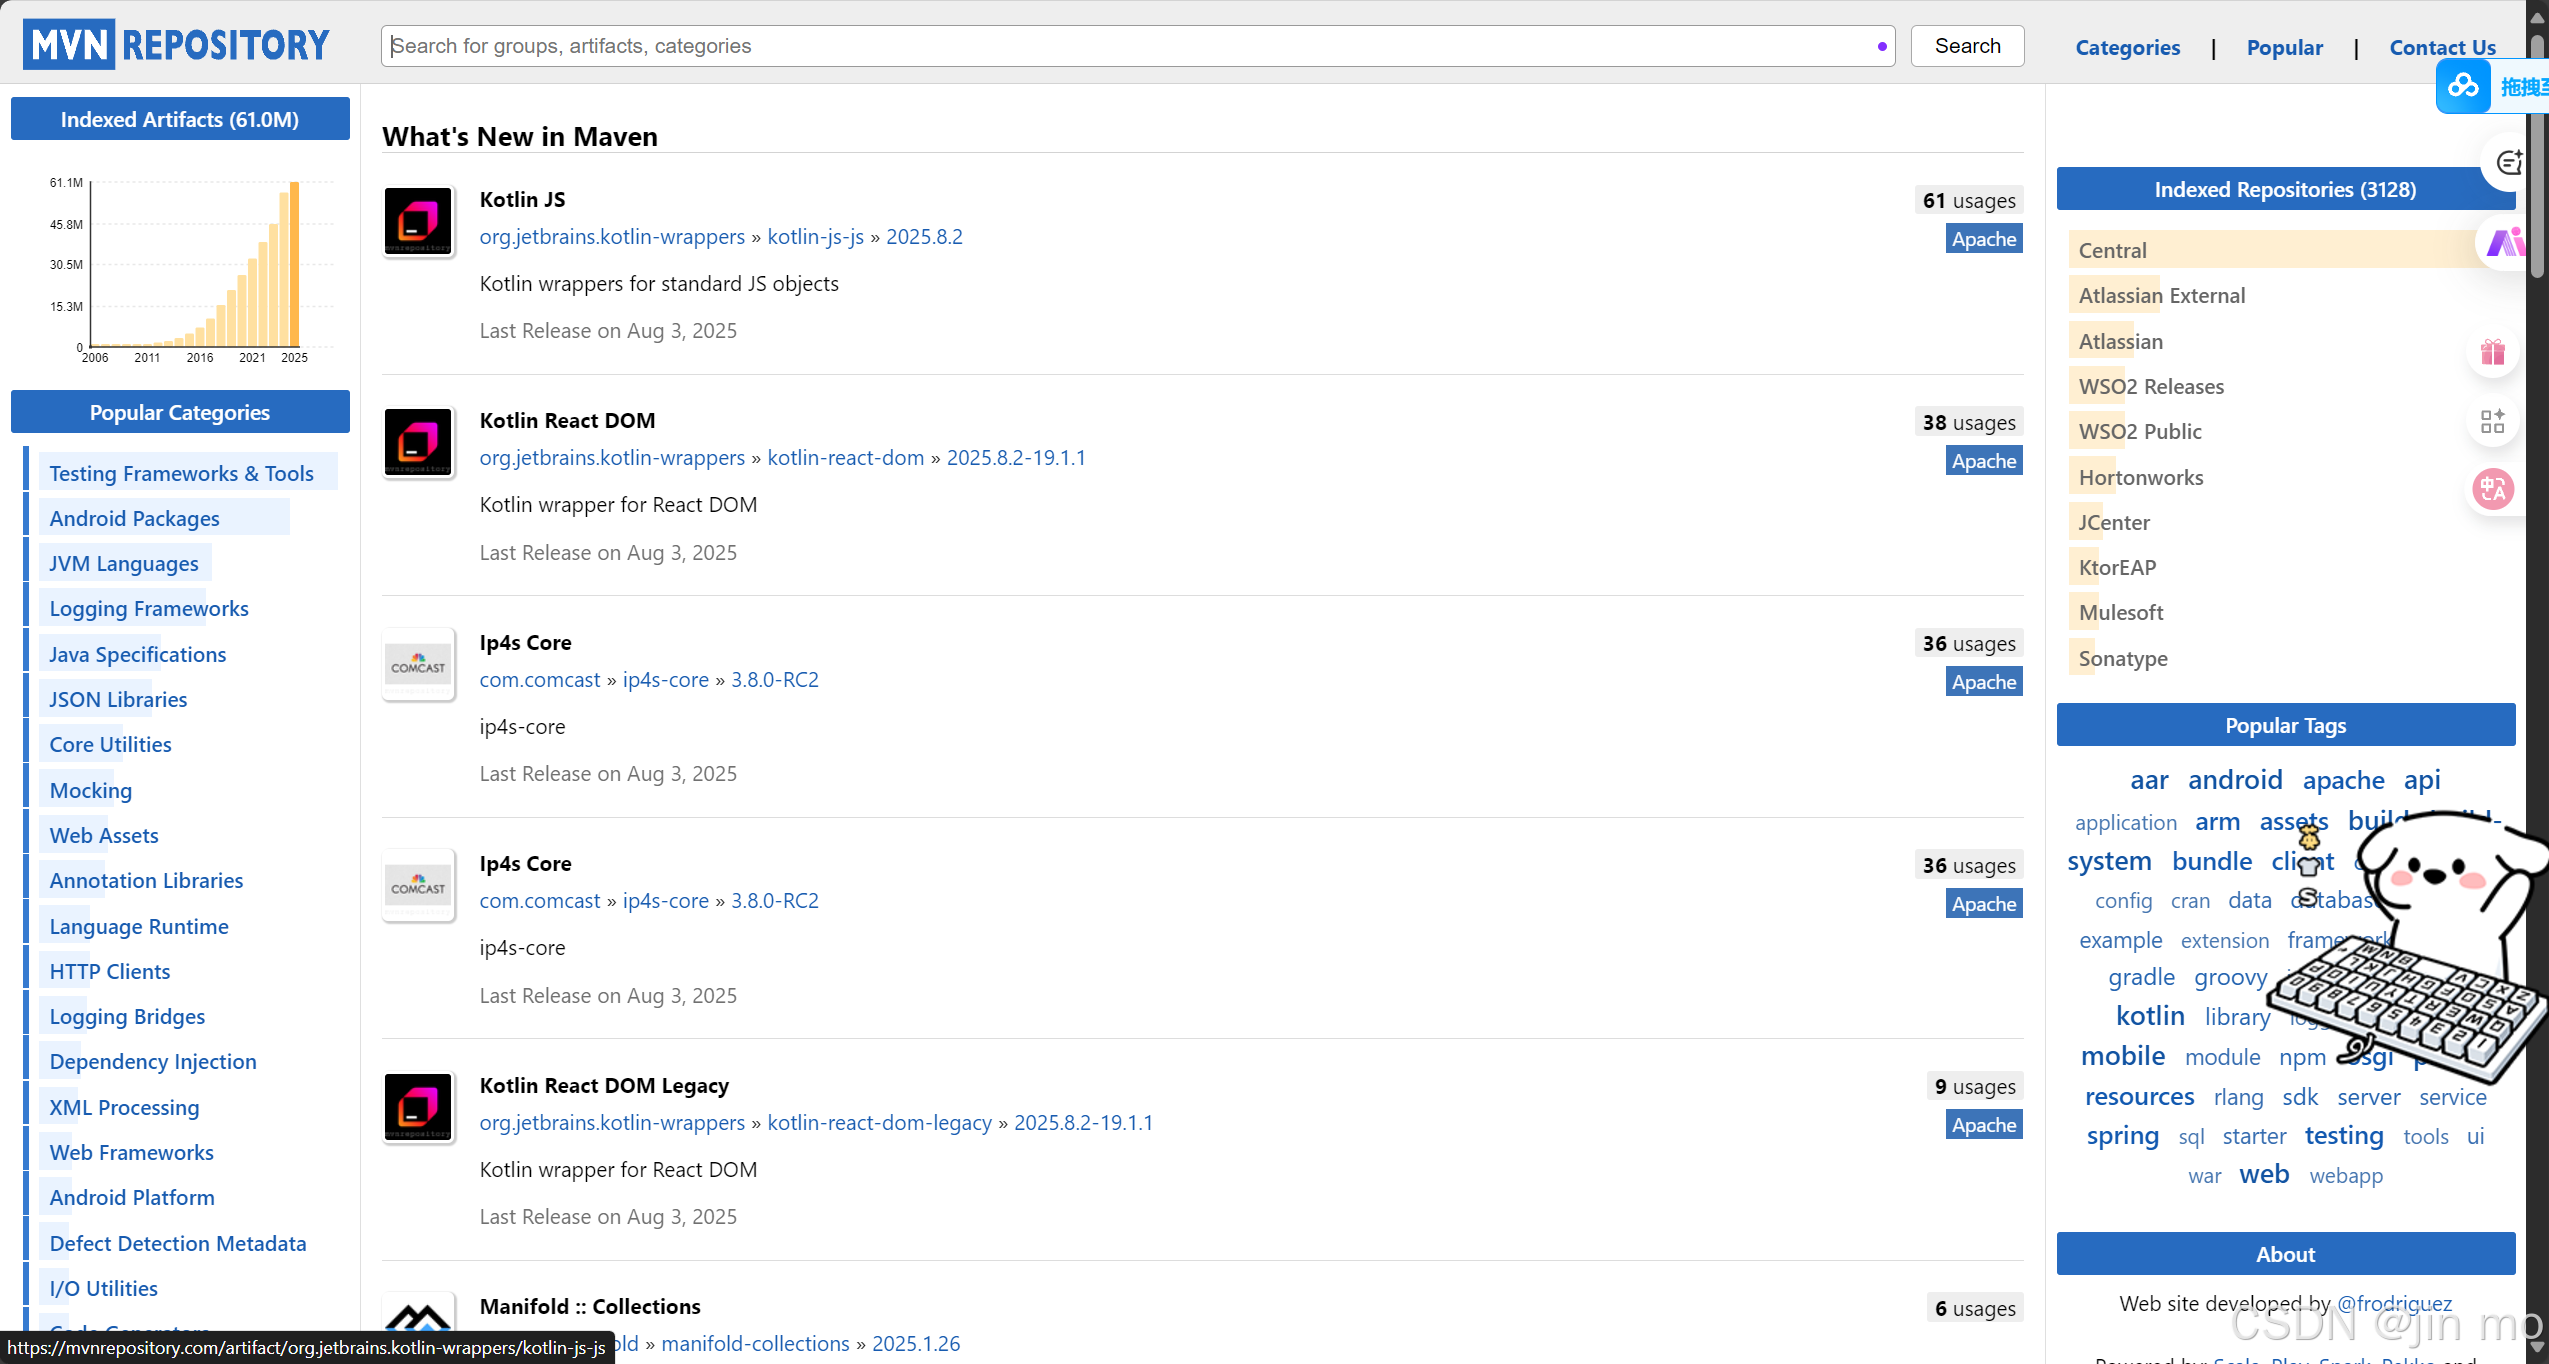Open Defect Detection Metadata category
Image resolution: width=2549 pixels, height=1364 pixels.
[x=178, y=1243]
